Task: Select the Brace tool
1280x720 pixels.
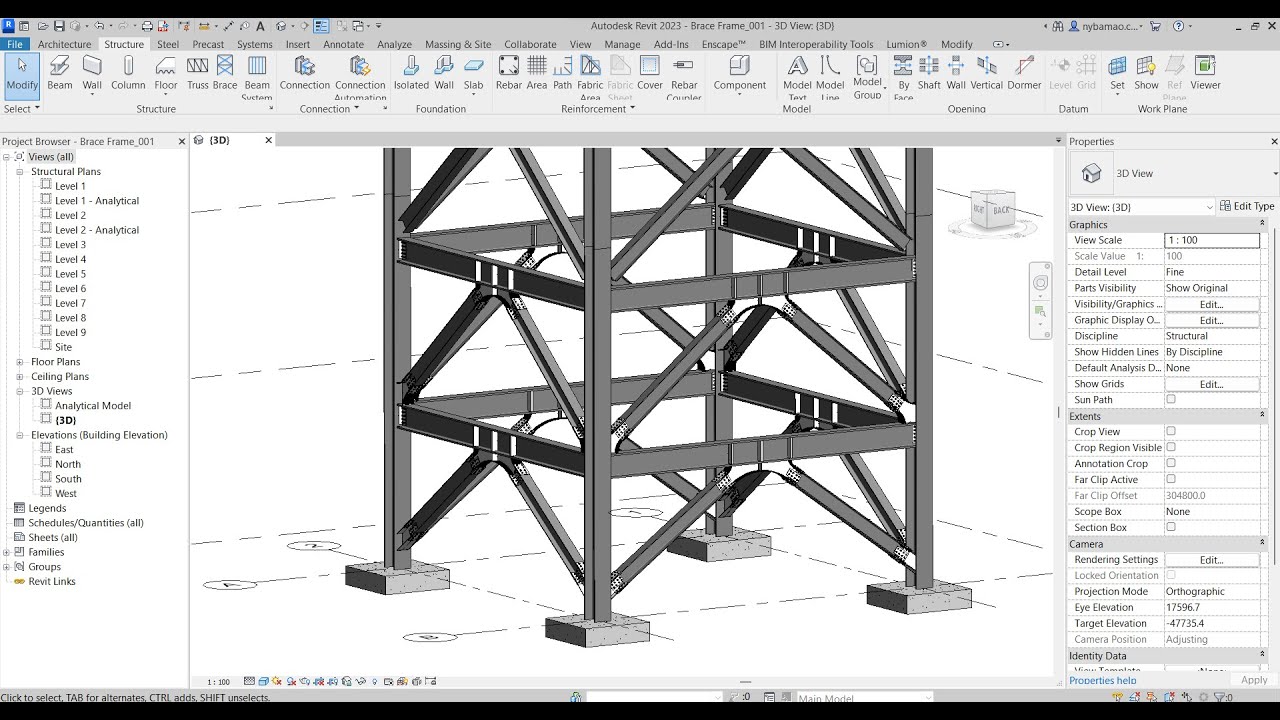Action: (x=225, y=74)
